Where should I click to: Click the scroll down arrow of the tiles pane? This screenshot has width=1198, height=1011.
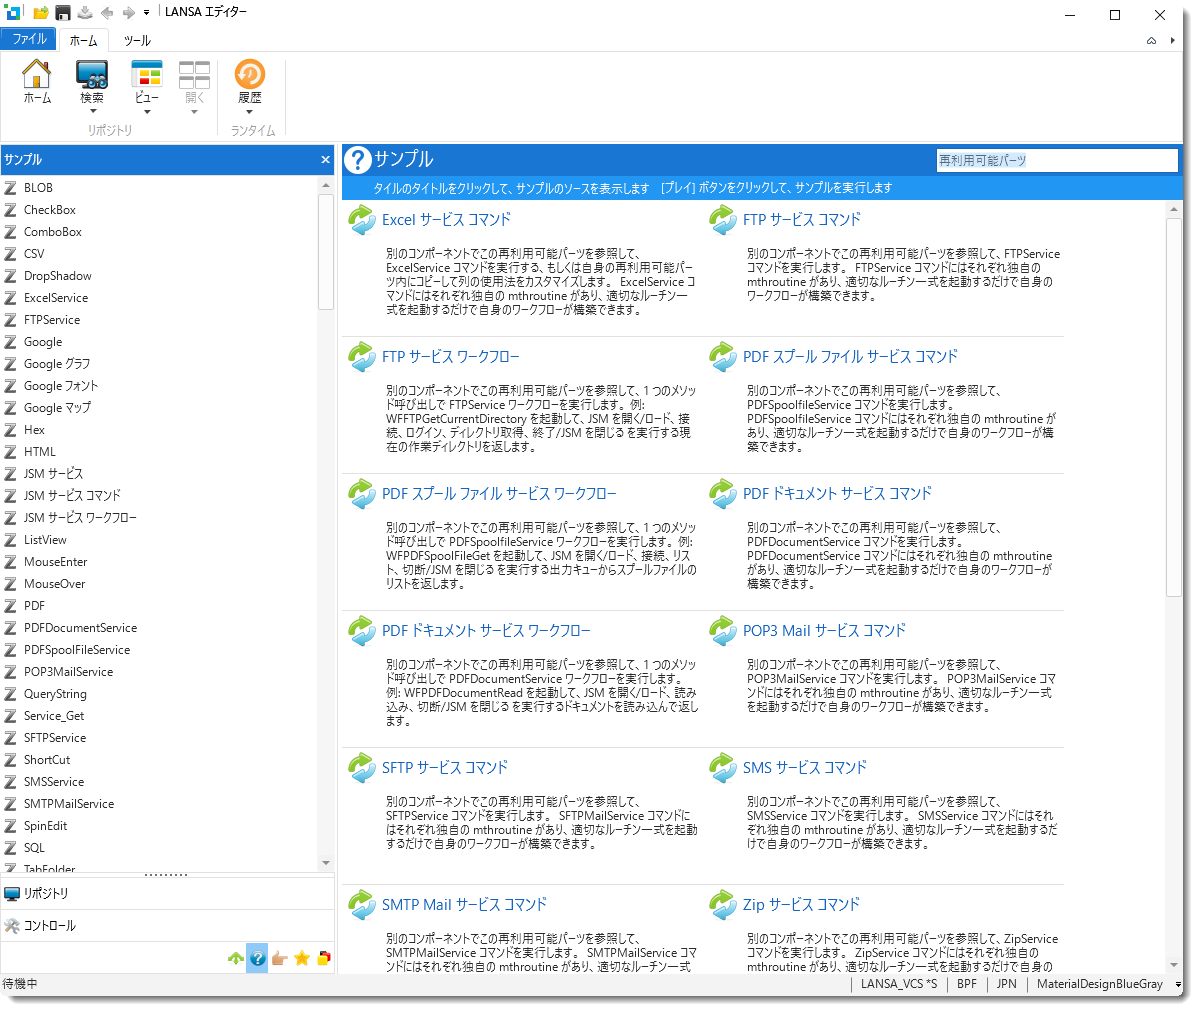(x=1174, y=965)
